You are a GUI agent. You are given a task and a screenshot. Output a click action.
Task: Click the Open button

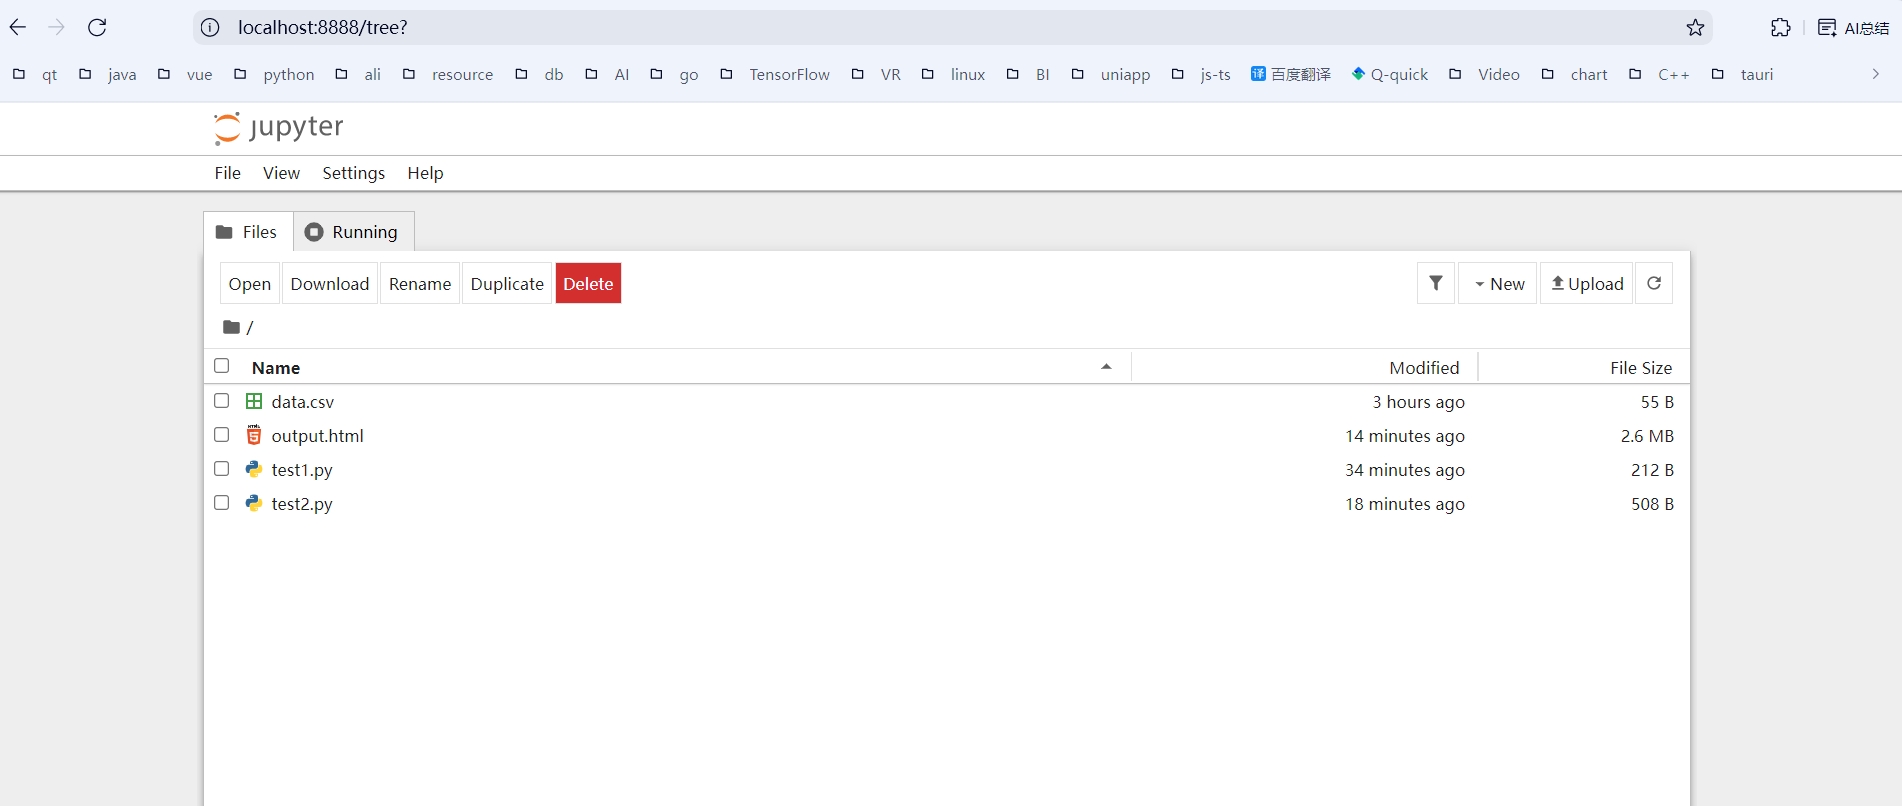tap(250, 283)
